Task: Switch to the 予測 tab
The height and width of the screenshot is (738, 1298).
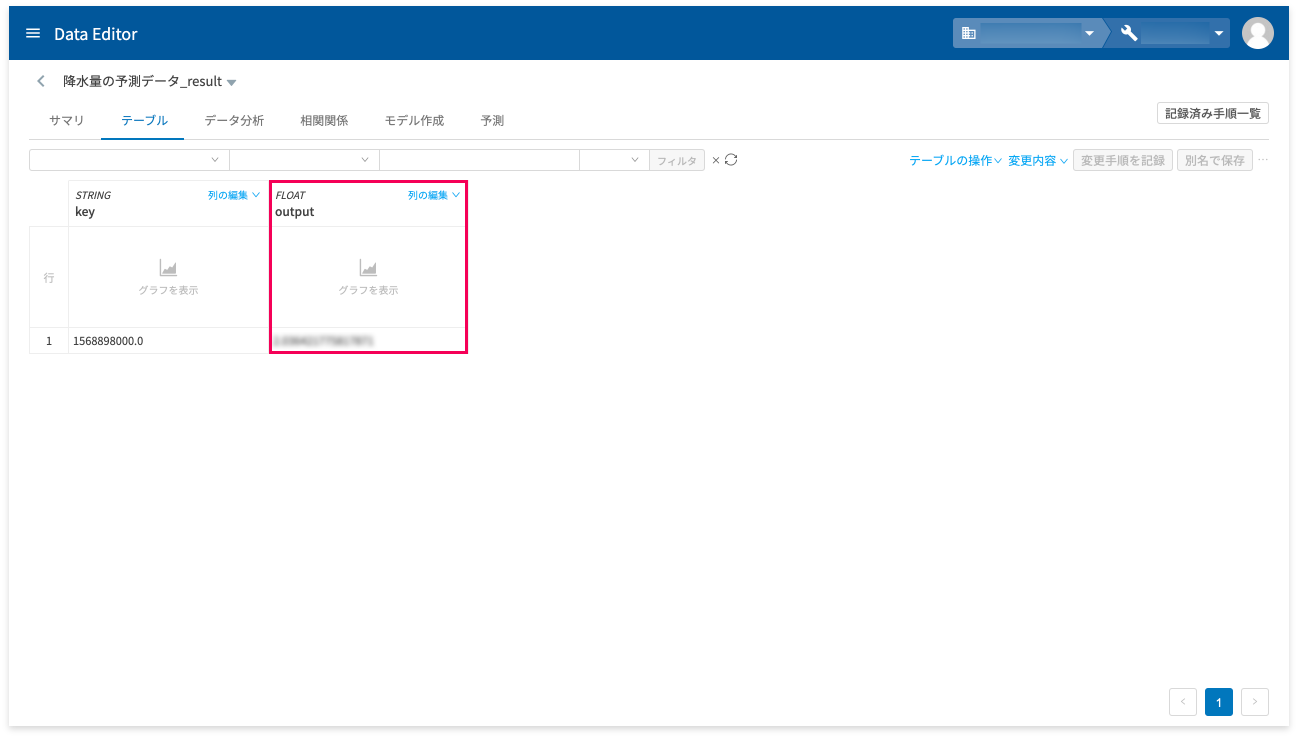Action: click(x=492, y=120)
